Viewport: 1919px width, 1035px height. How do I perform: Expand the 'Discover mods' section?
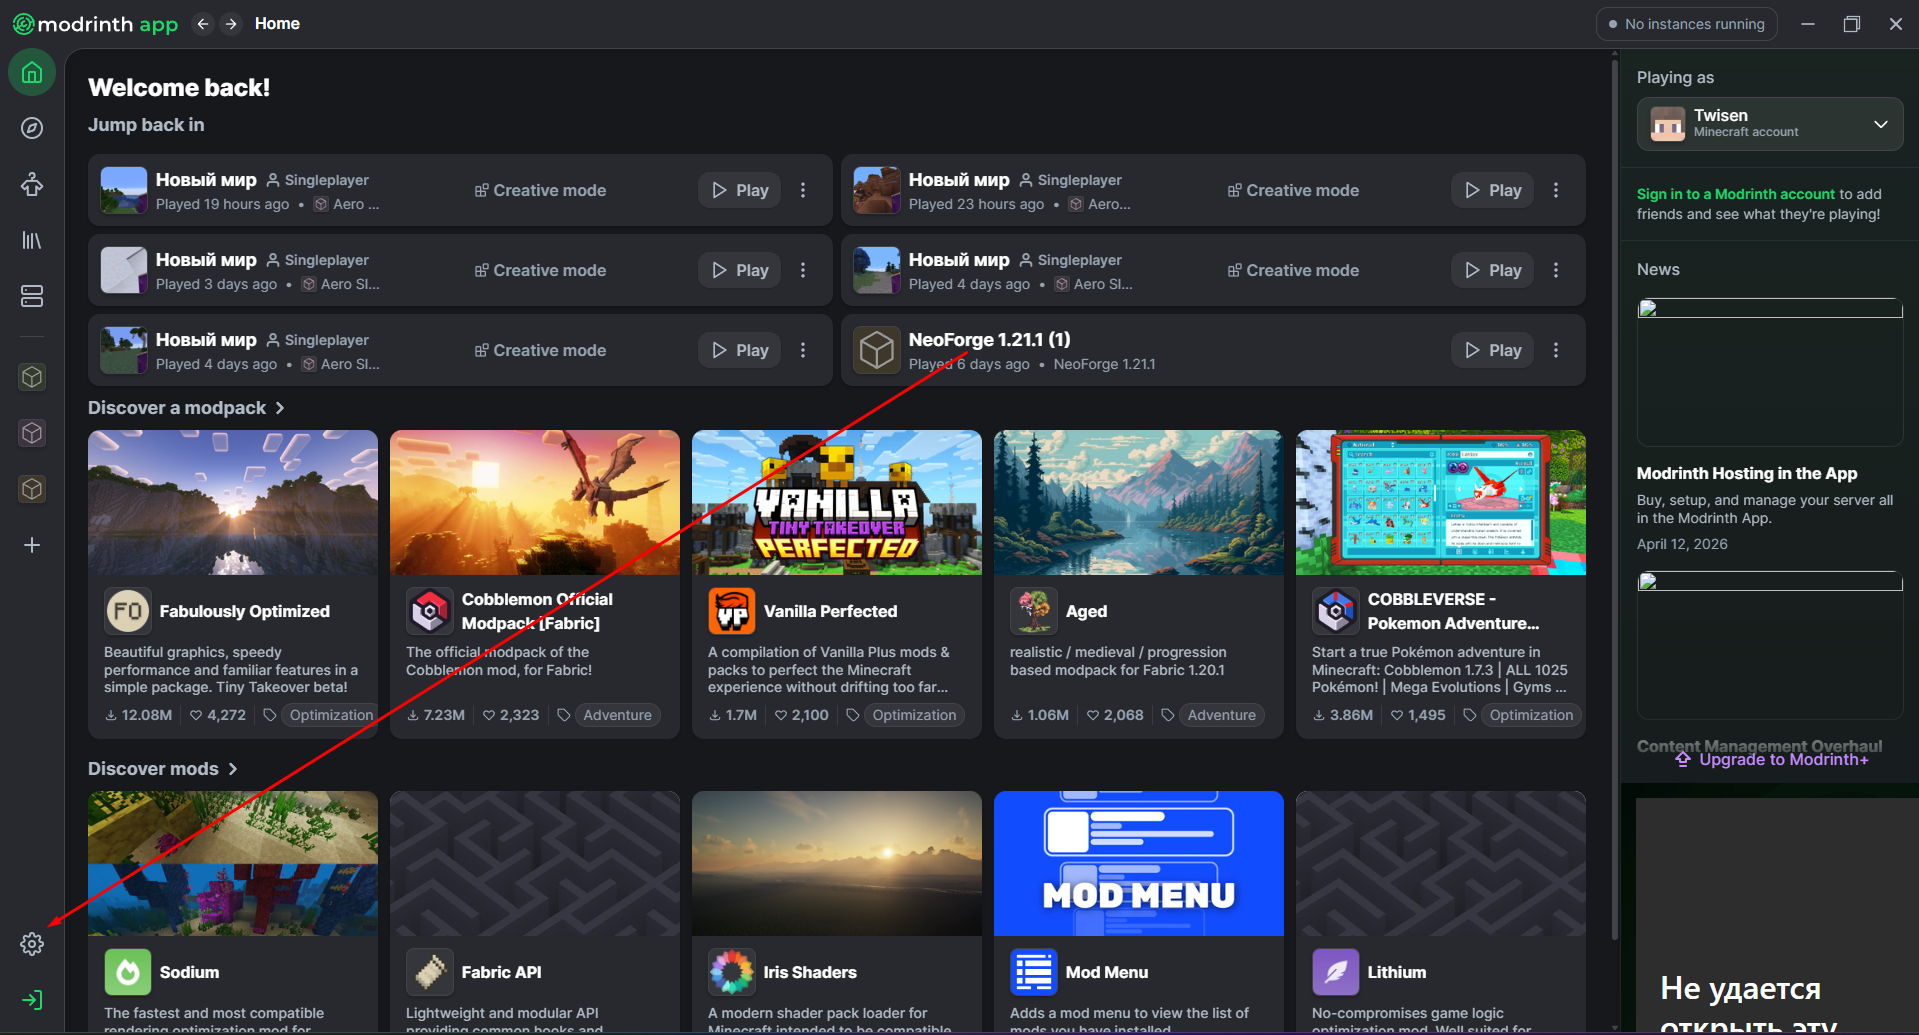click(x=163, y=769)
